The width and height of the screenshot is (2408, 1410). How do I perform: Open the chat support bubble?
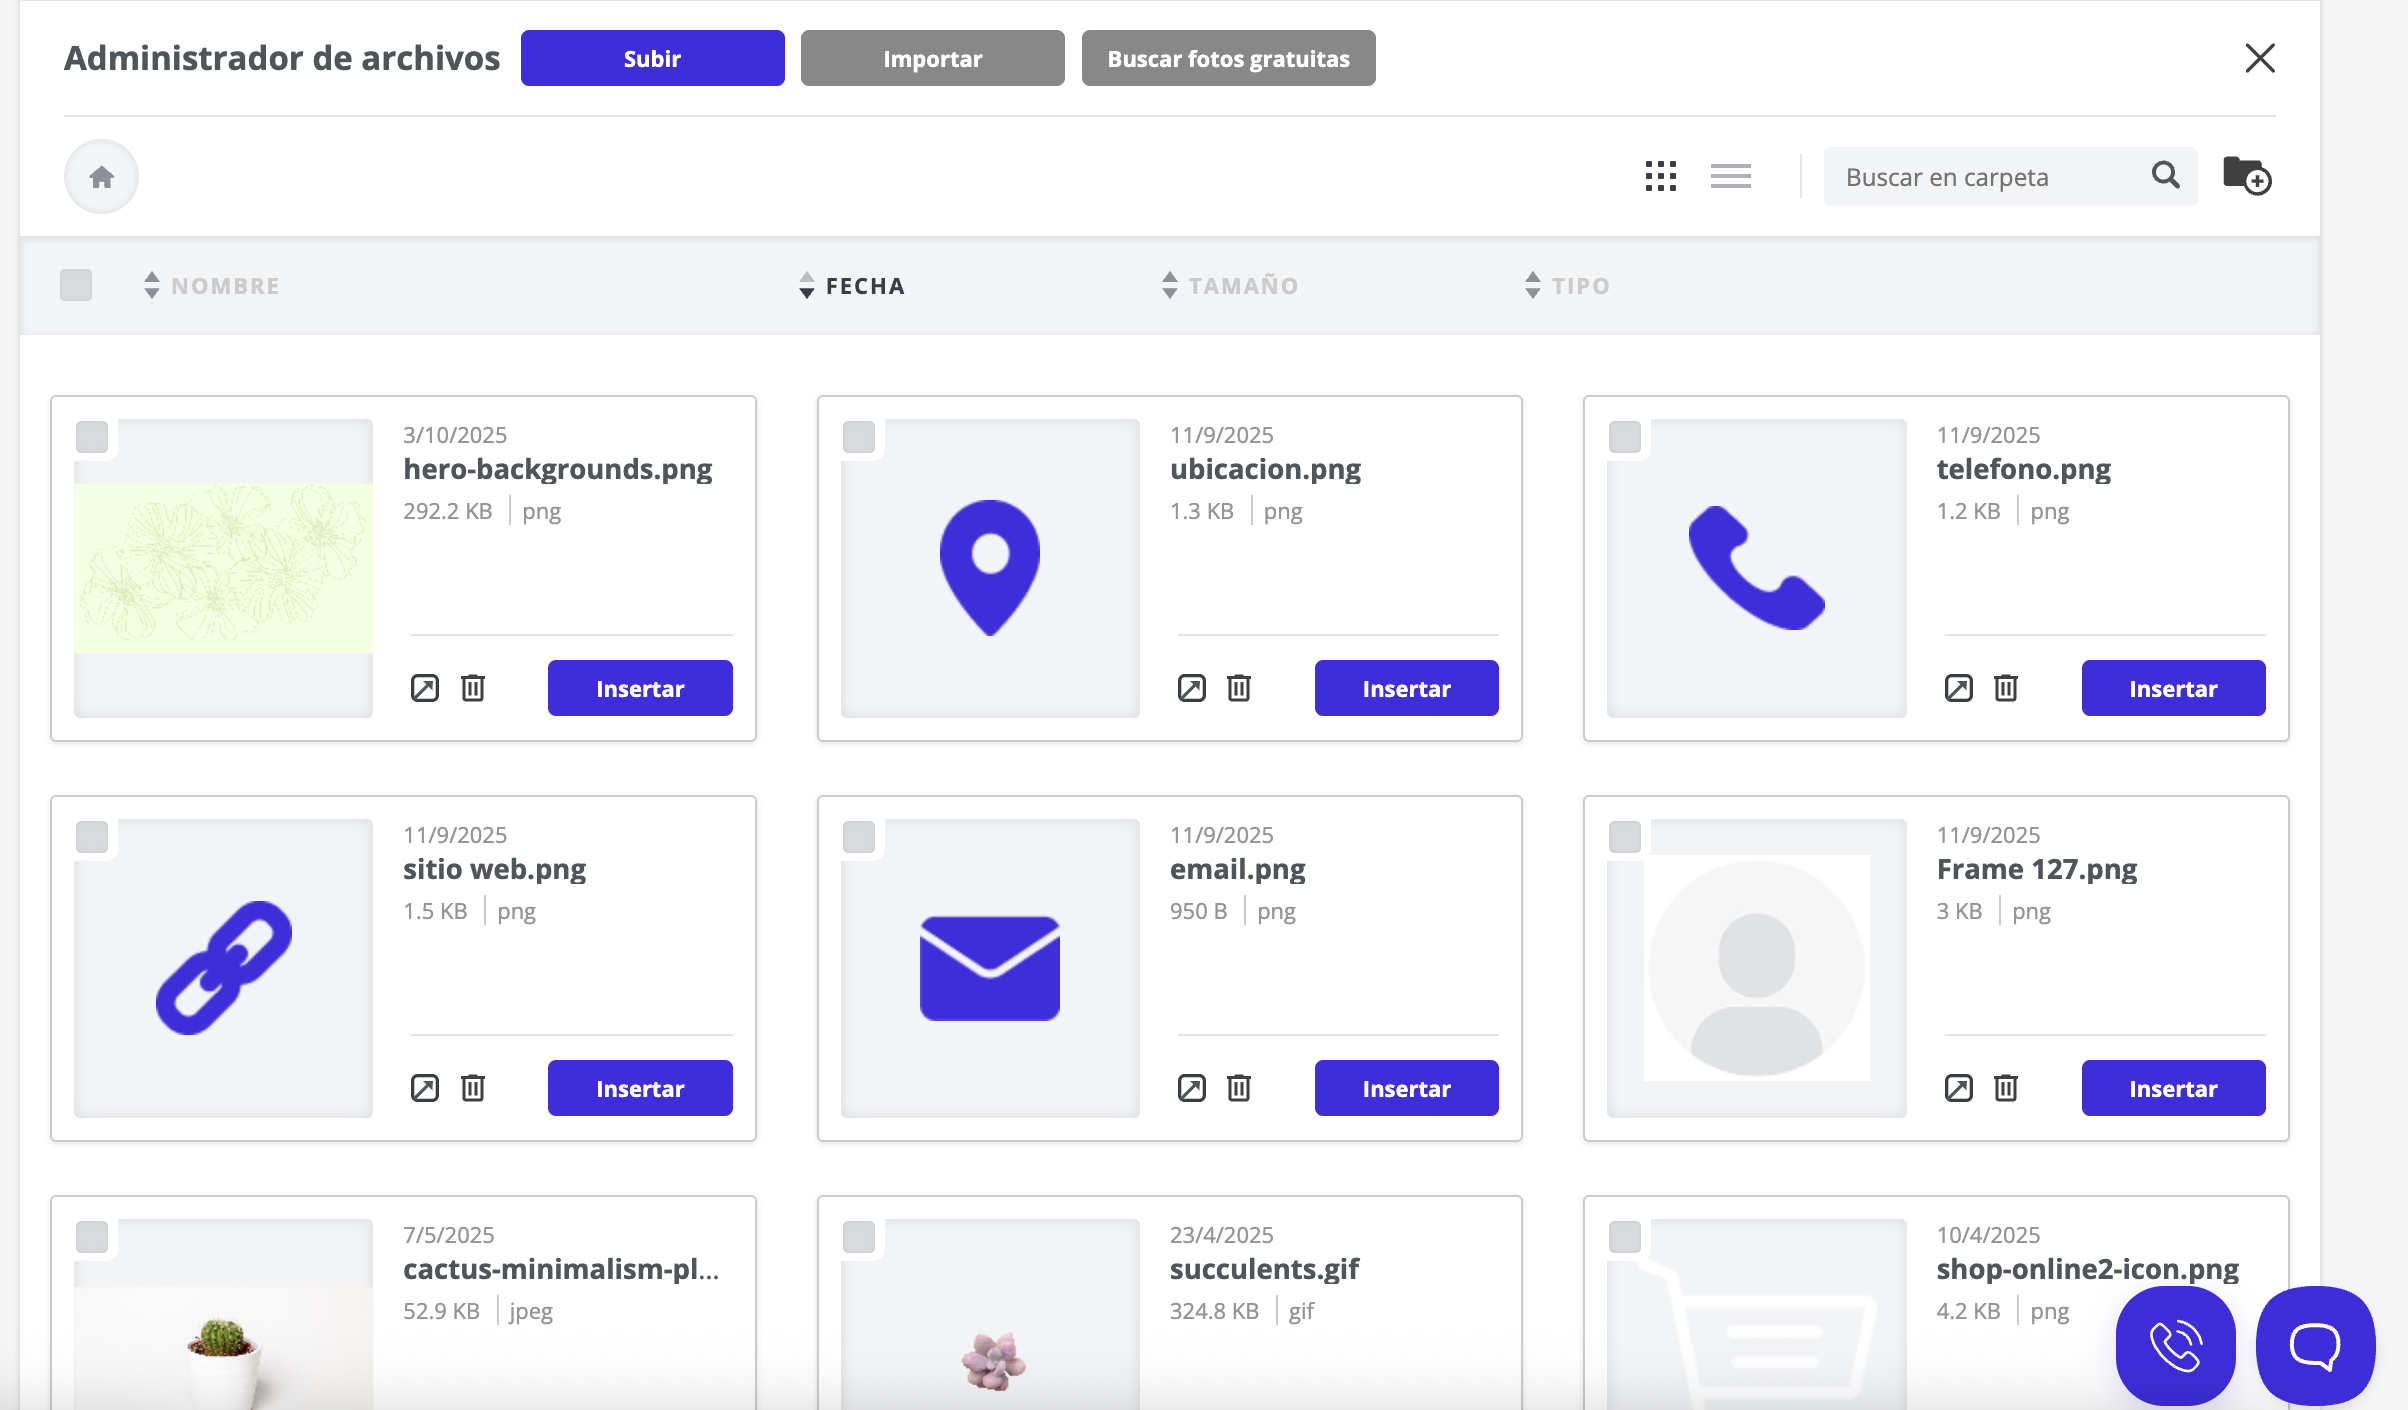pos(2315,1345)
